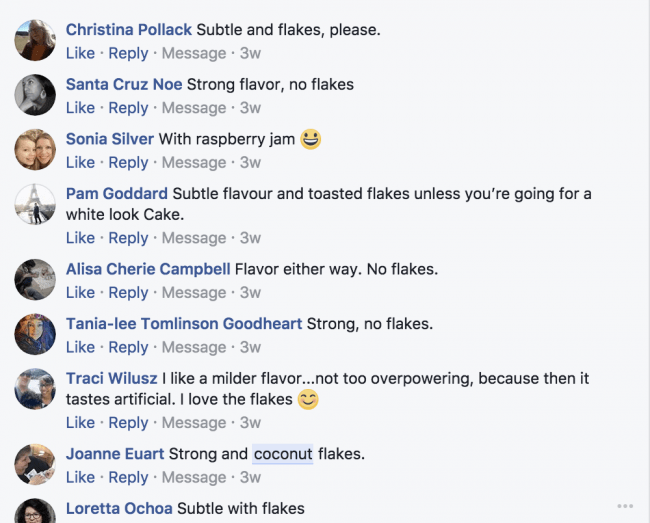Like Joanne Euart's comment
This screenshot has height=523, width=650.
tap(80, 477)
